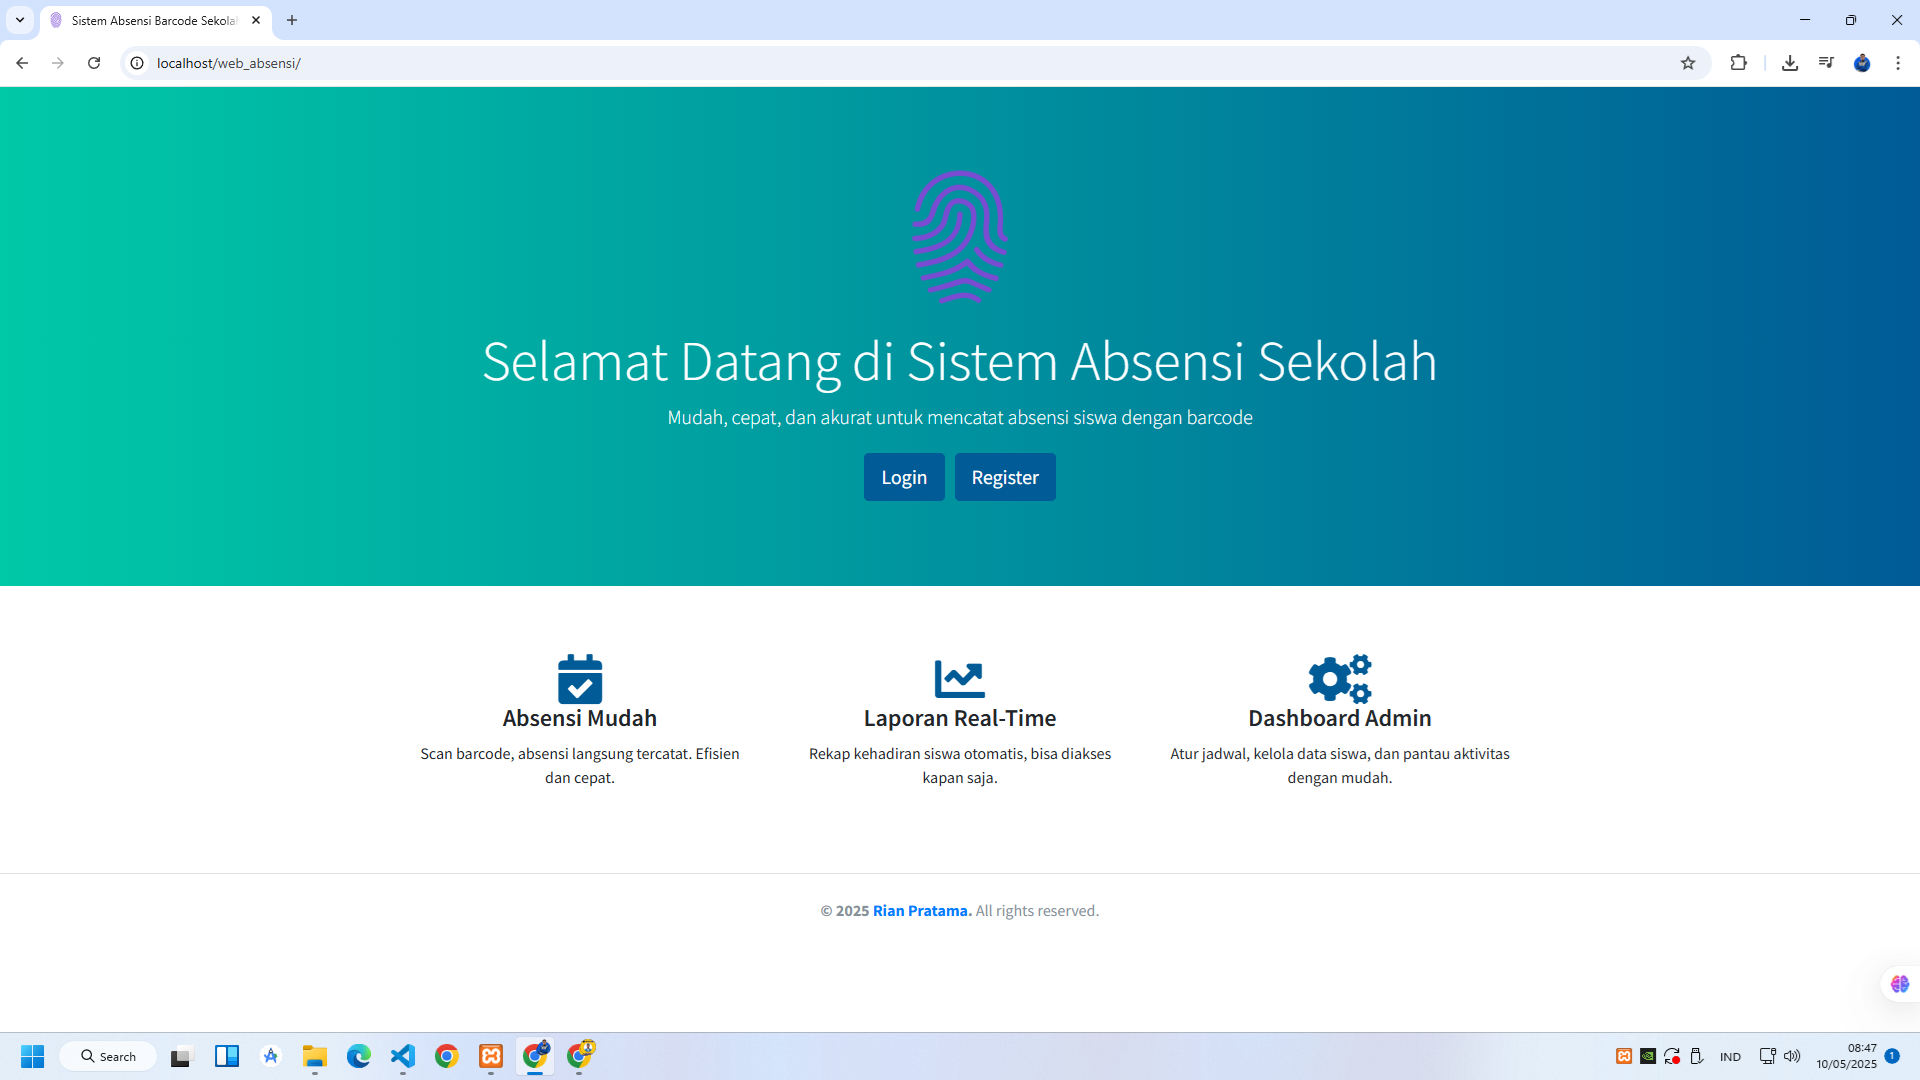Open Chrome's three-dot menu
The image size is (1920, 1080).
(x=1898, y=62)
